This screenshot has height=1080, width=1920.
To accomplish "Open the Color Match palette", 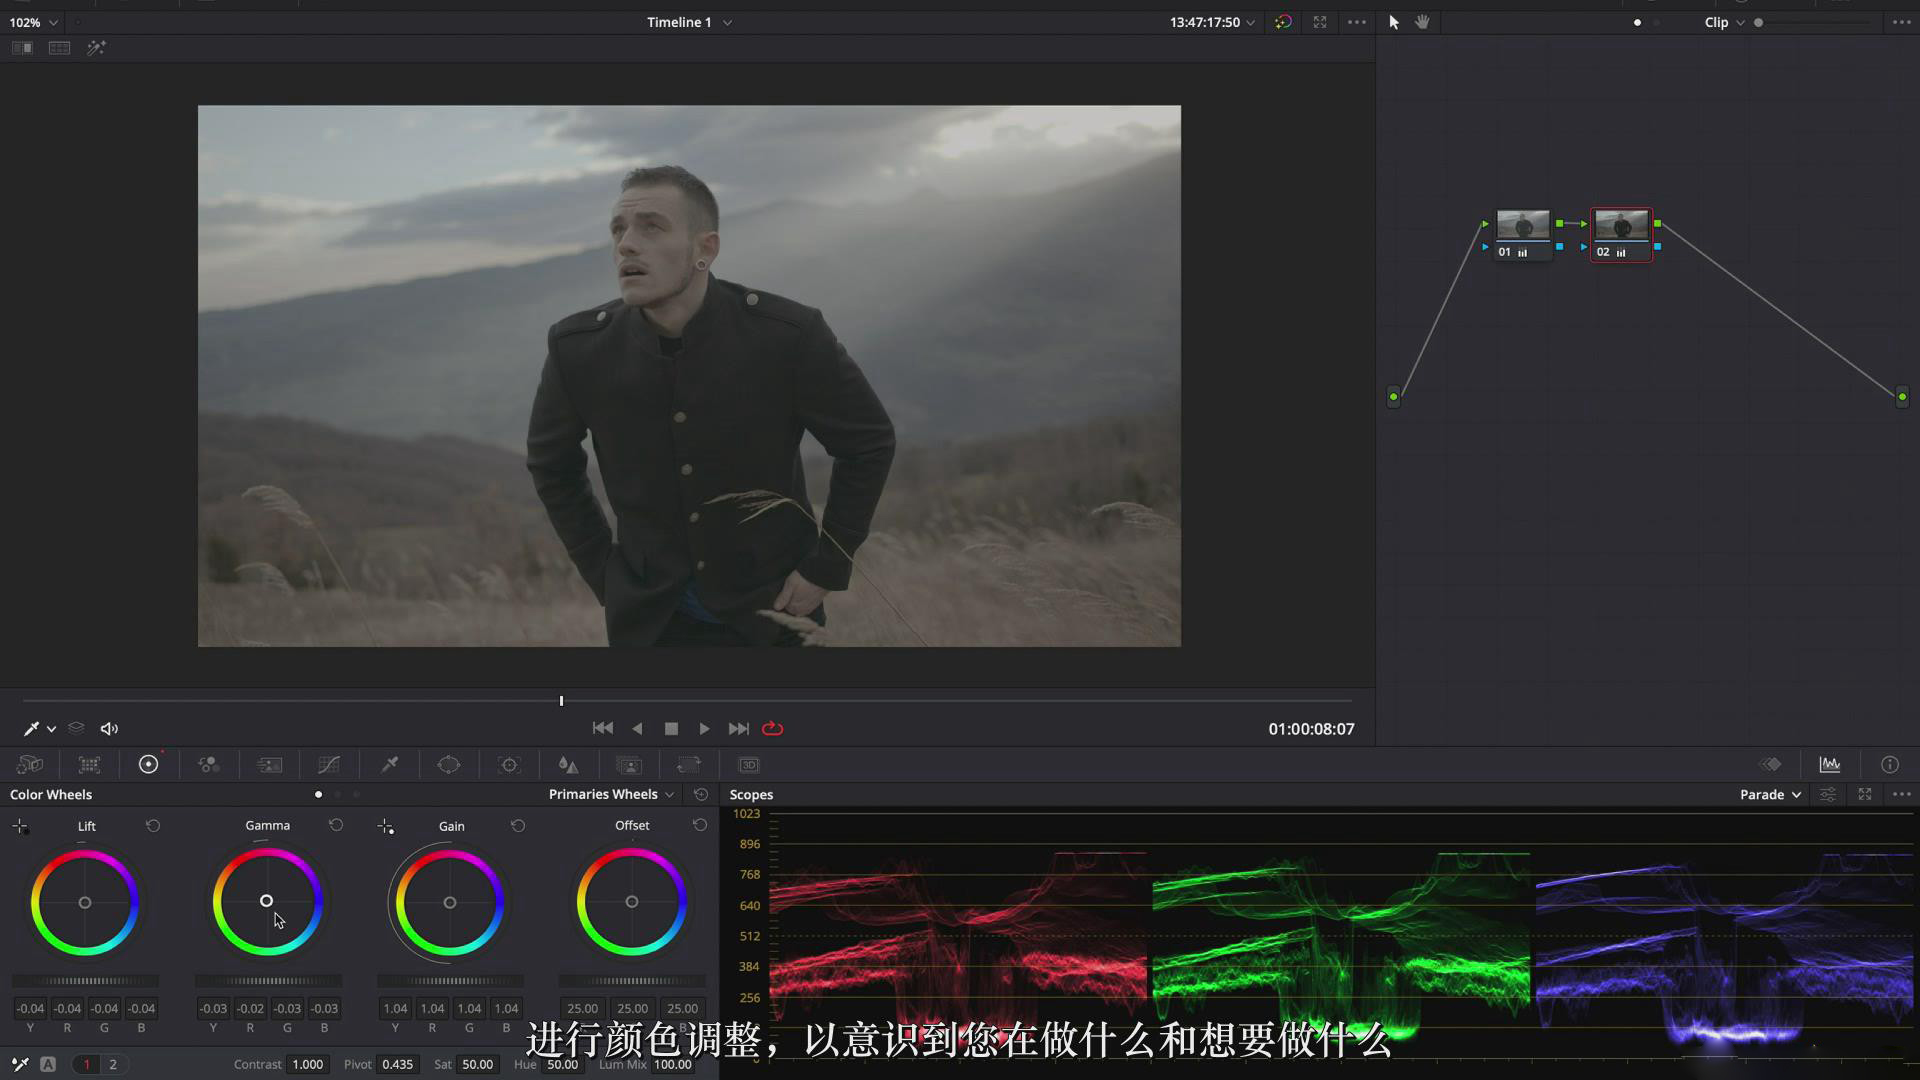I will (90, 765).
